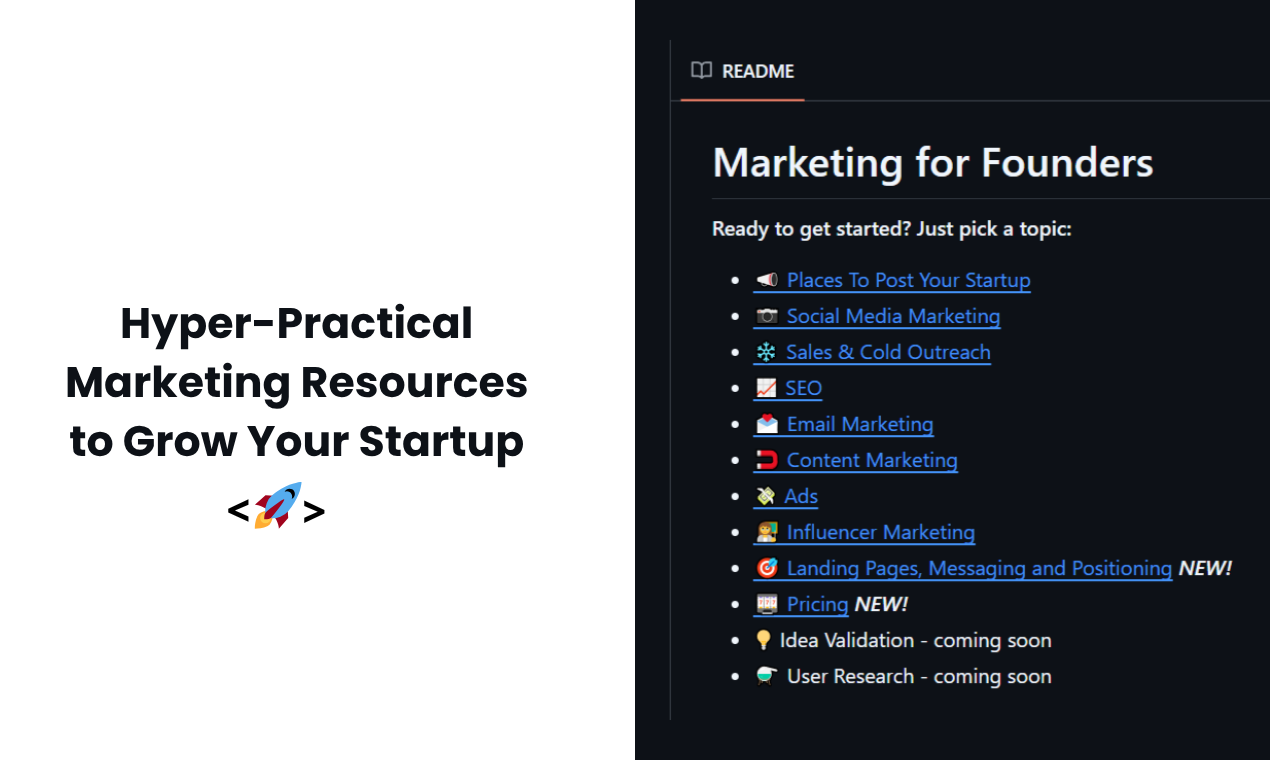This screenshot has width=1270, height=760.
Task: Go to Sales & Cold Outreach
Action: pos(888,352)
